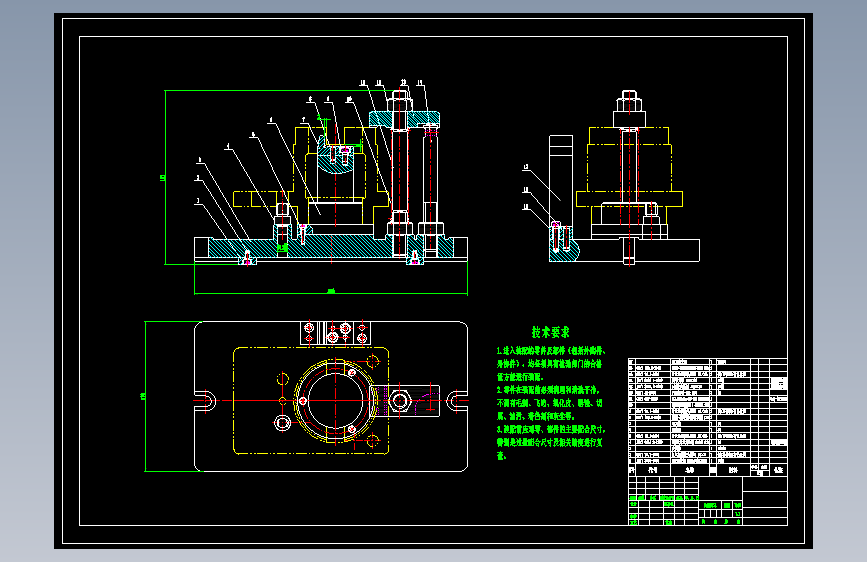This screenshot has height=562, width=867.
Task: Select the second technical requirement paragraph
Action: coord(550,403)
